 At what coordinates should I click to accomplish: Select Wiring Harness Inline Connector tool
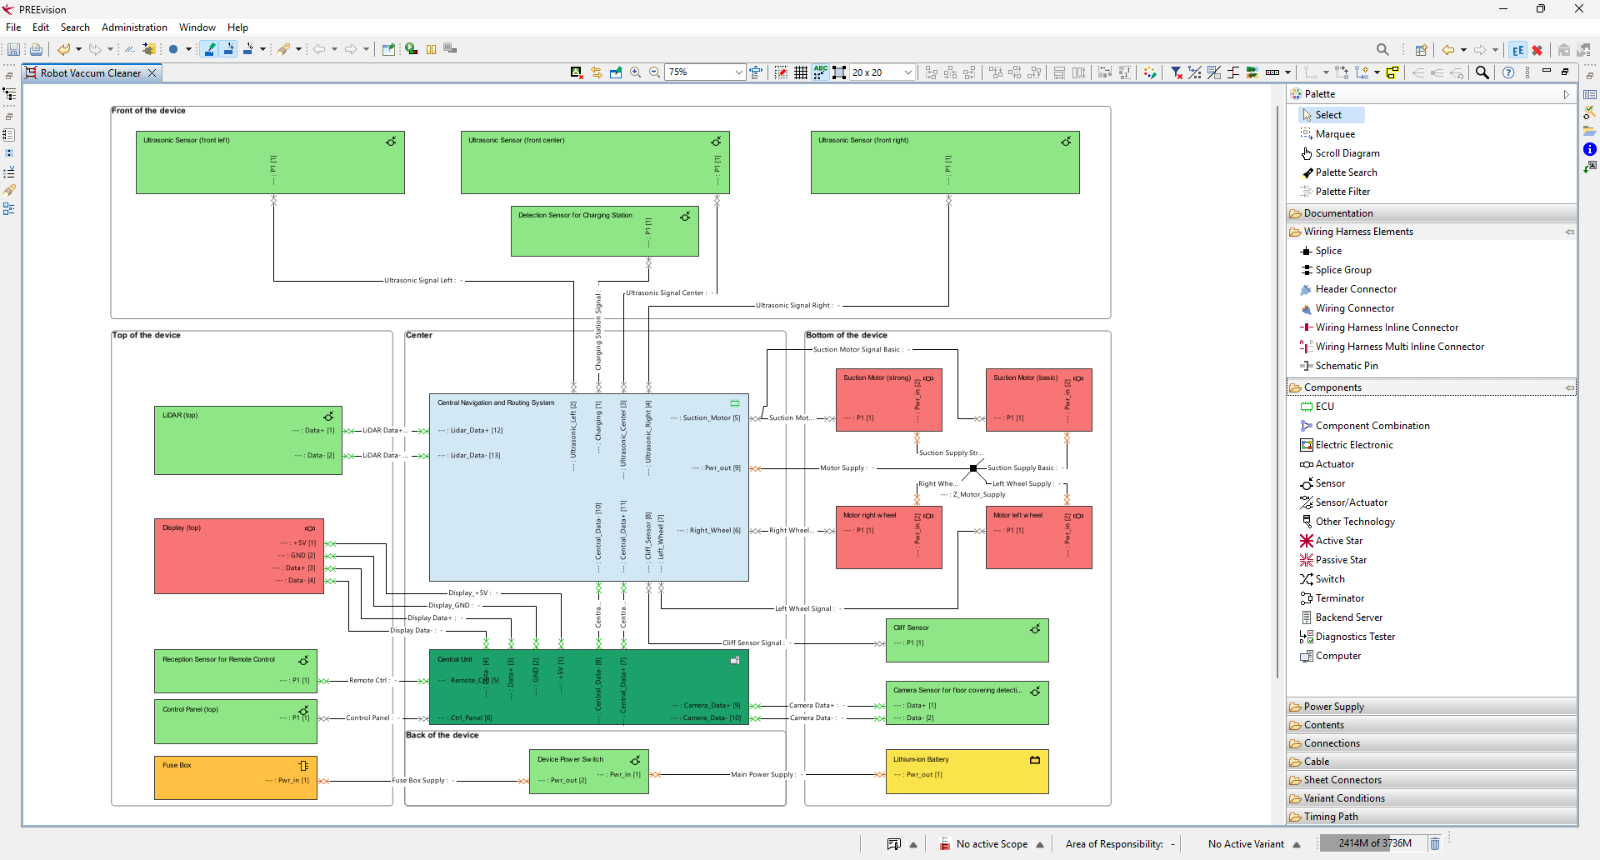1386,327
